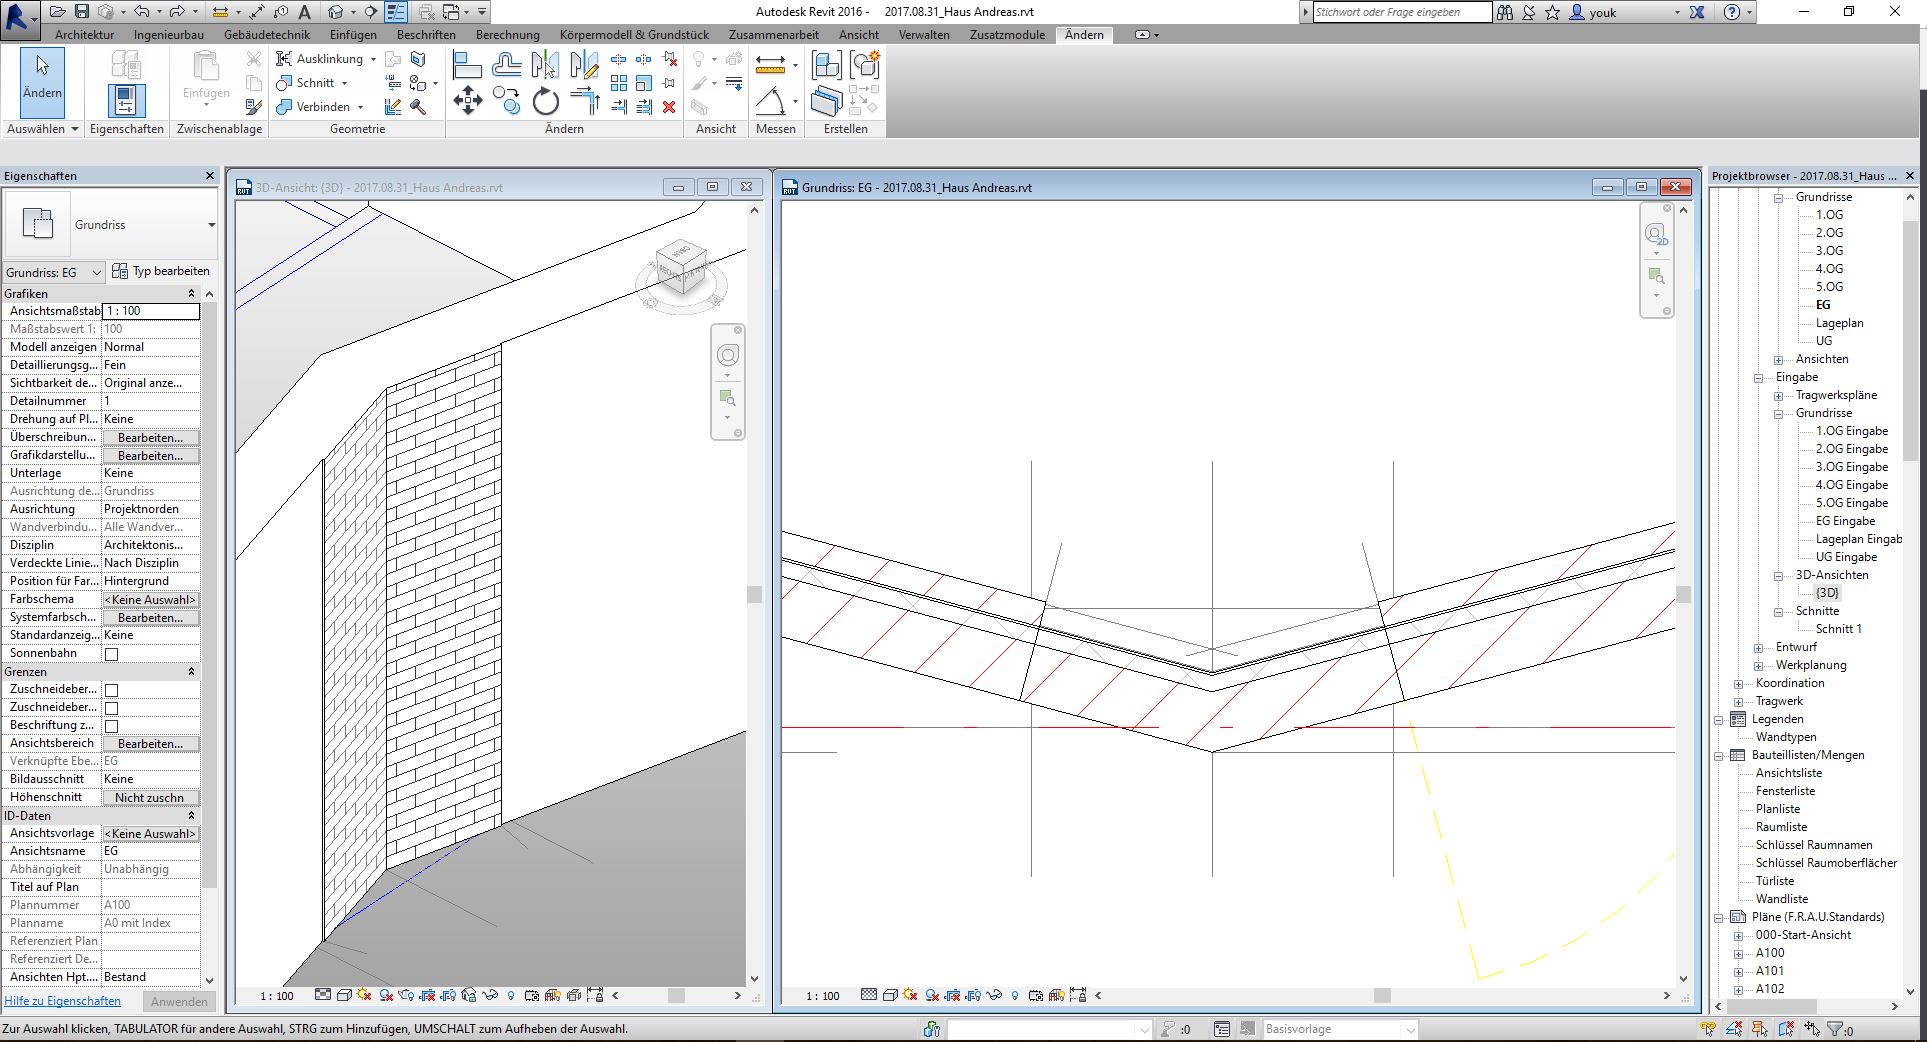Expand the Entwurf tree node
1927x1042 pixels.
1759,648
